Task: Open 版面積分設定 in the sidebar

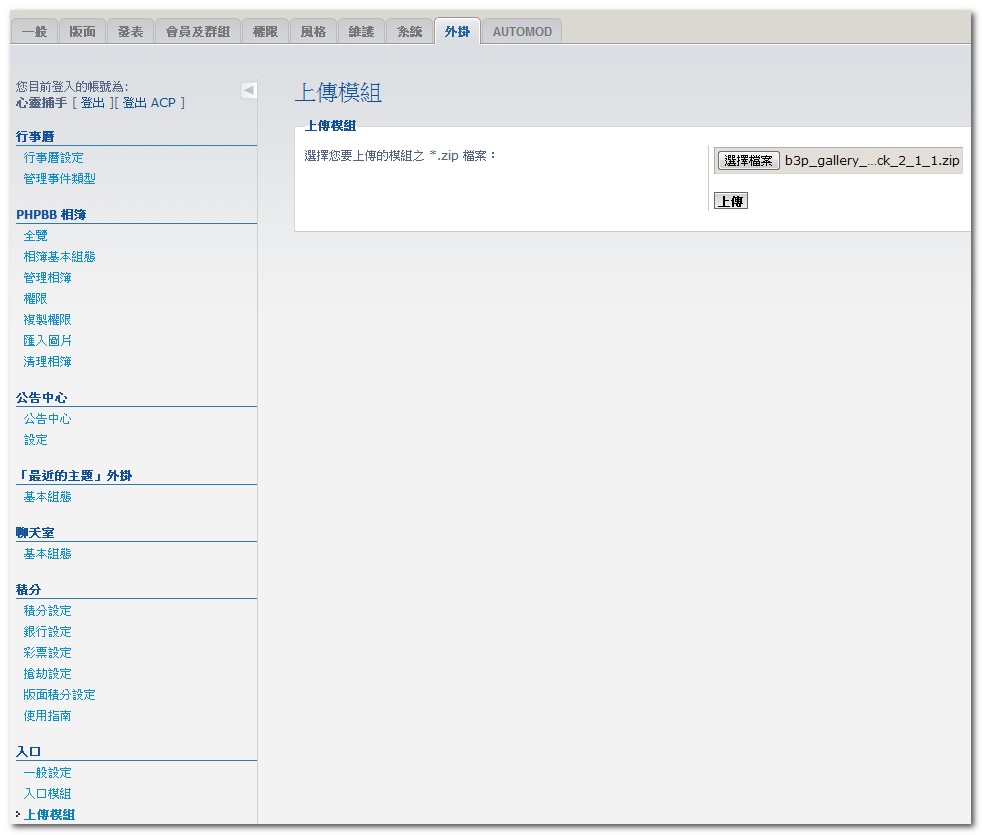Action: pyautogui.click(x=60, y=695)
